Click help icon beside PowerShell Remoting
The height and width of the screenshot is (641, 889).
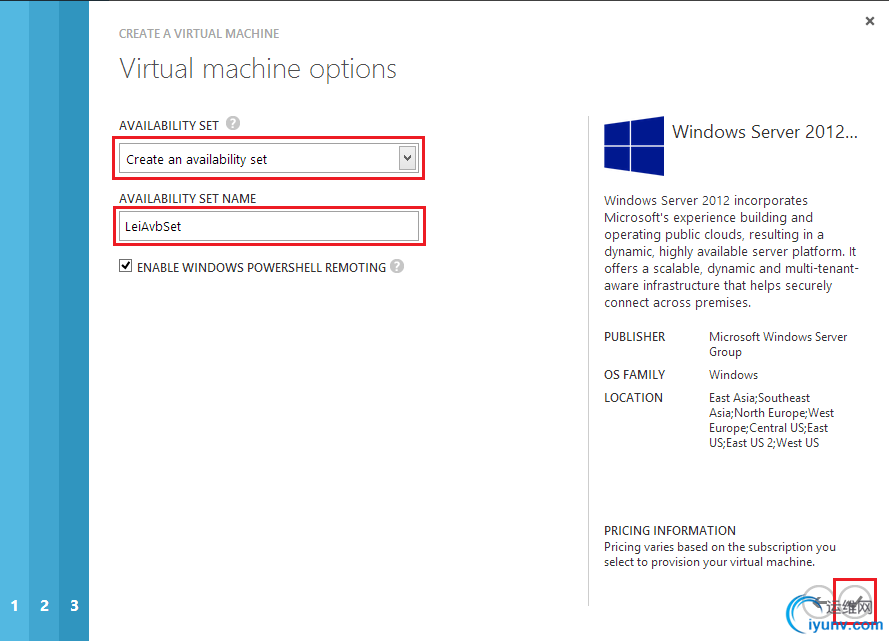pyautogui.click(x=397, y=266)
